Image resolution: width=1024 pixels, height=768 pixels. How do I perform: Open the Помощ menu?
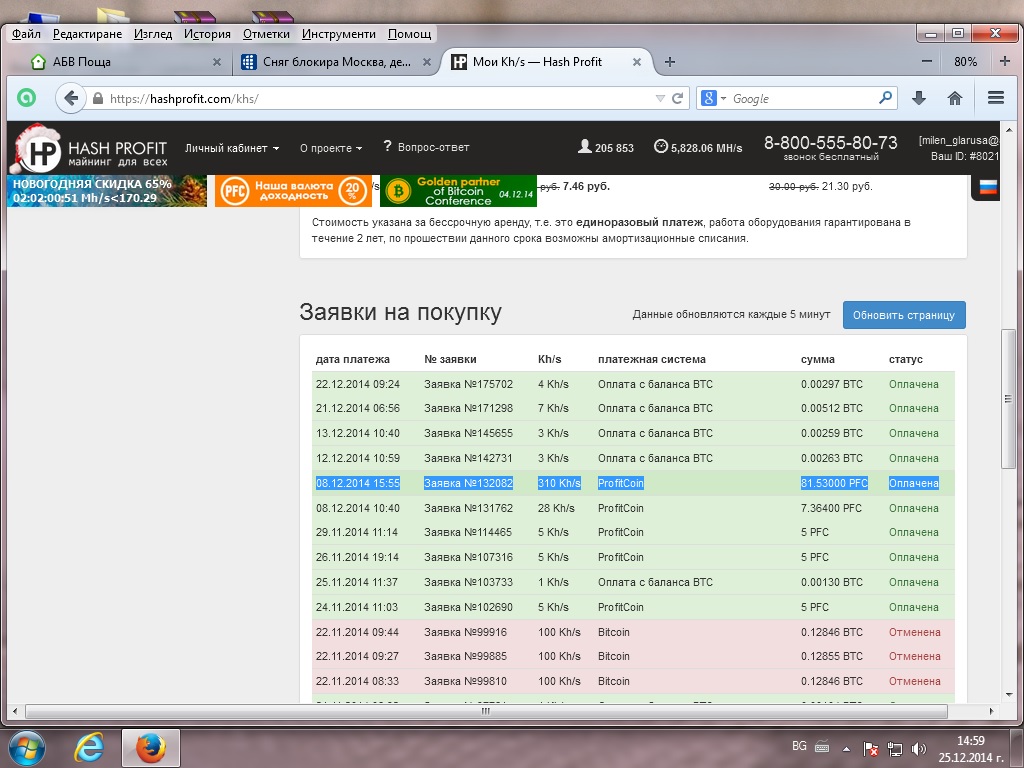(x=409, y=34)
